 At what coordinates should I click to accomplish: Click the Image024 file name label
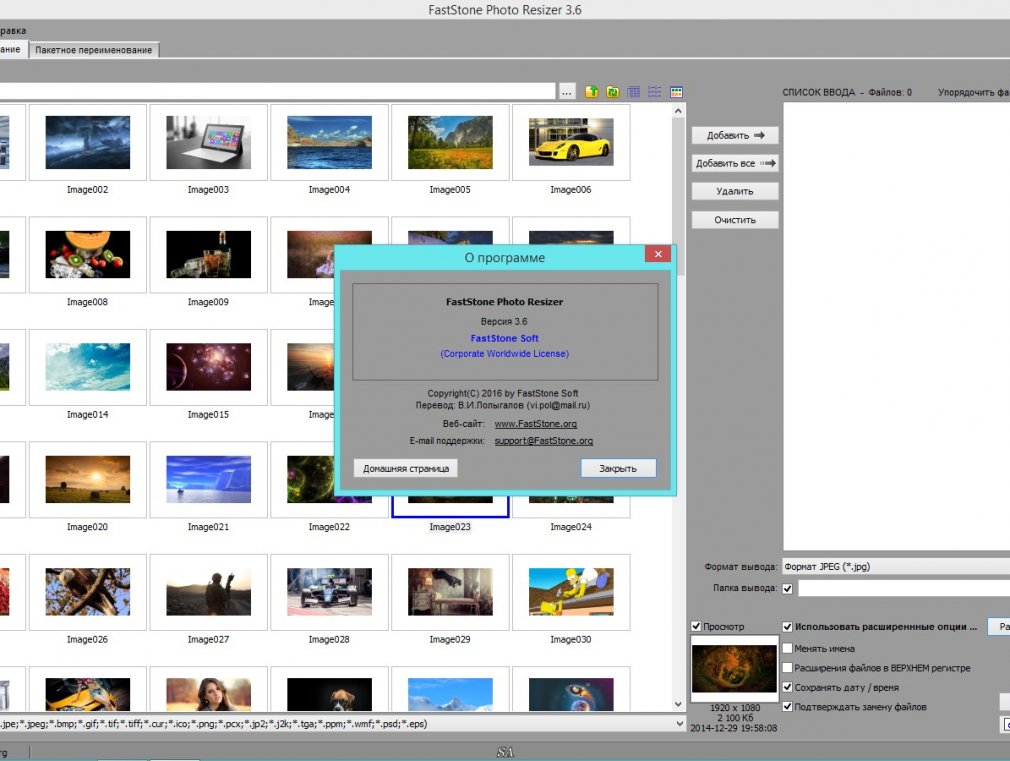pyautogui.click(x=571, y=527)
